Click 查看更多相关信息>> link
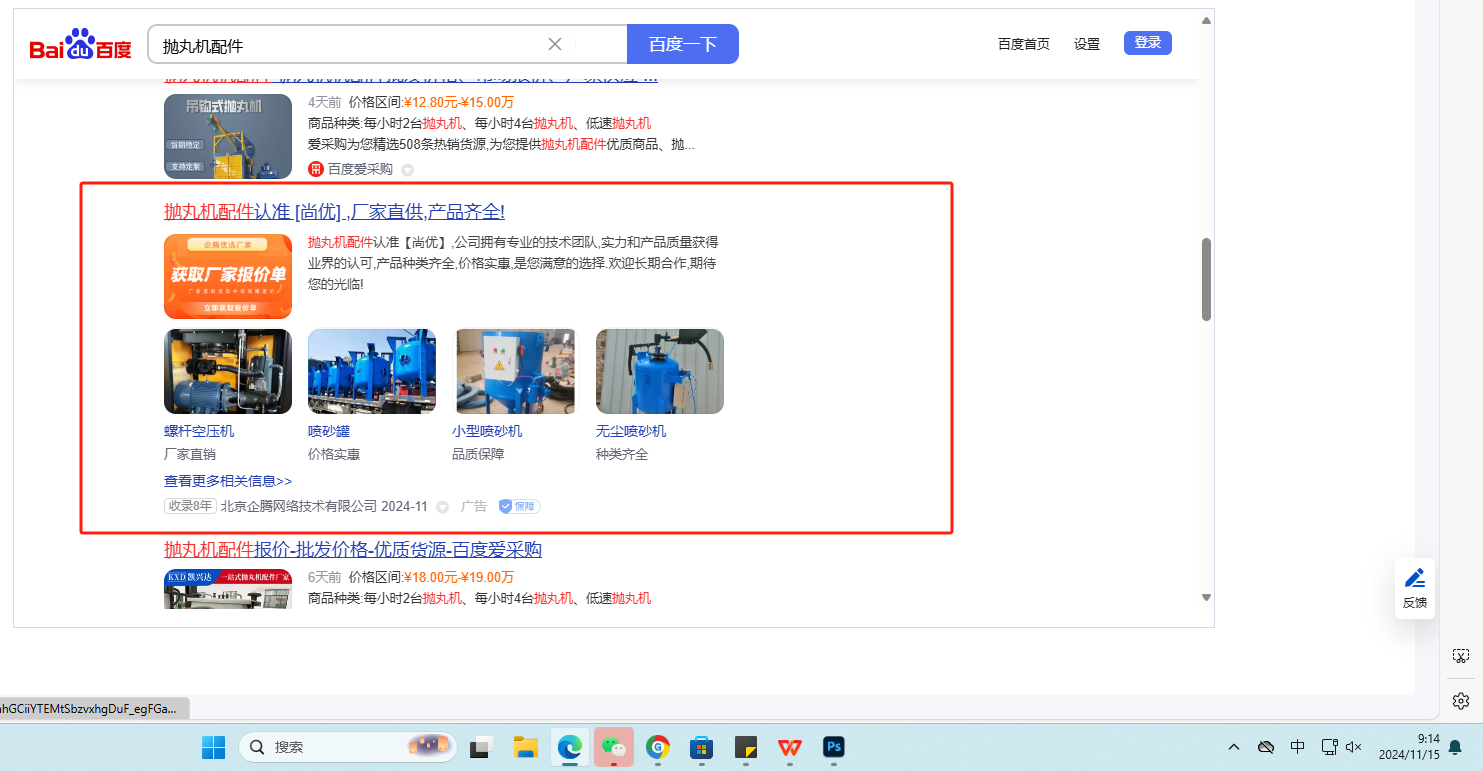 [x=228, y=481]
